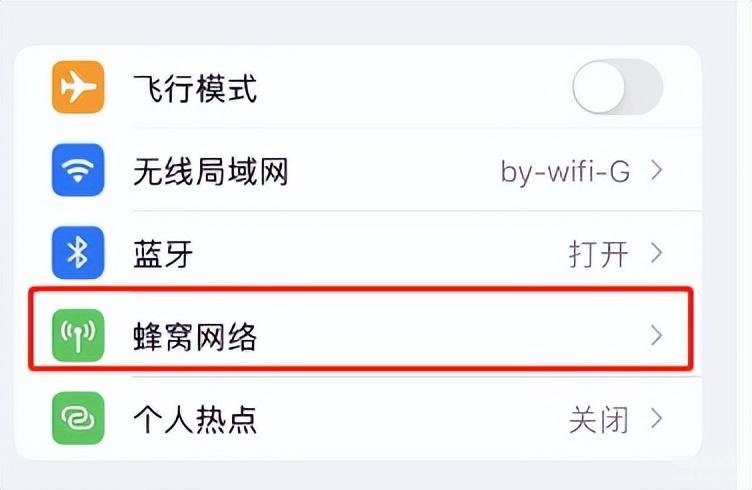
Task: Tap the green Cellular antenna icon
Action: [x=78, y=336]
